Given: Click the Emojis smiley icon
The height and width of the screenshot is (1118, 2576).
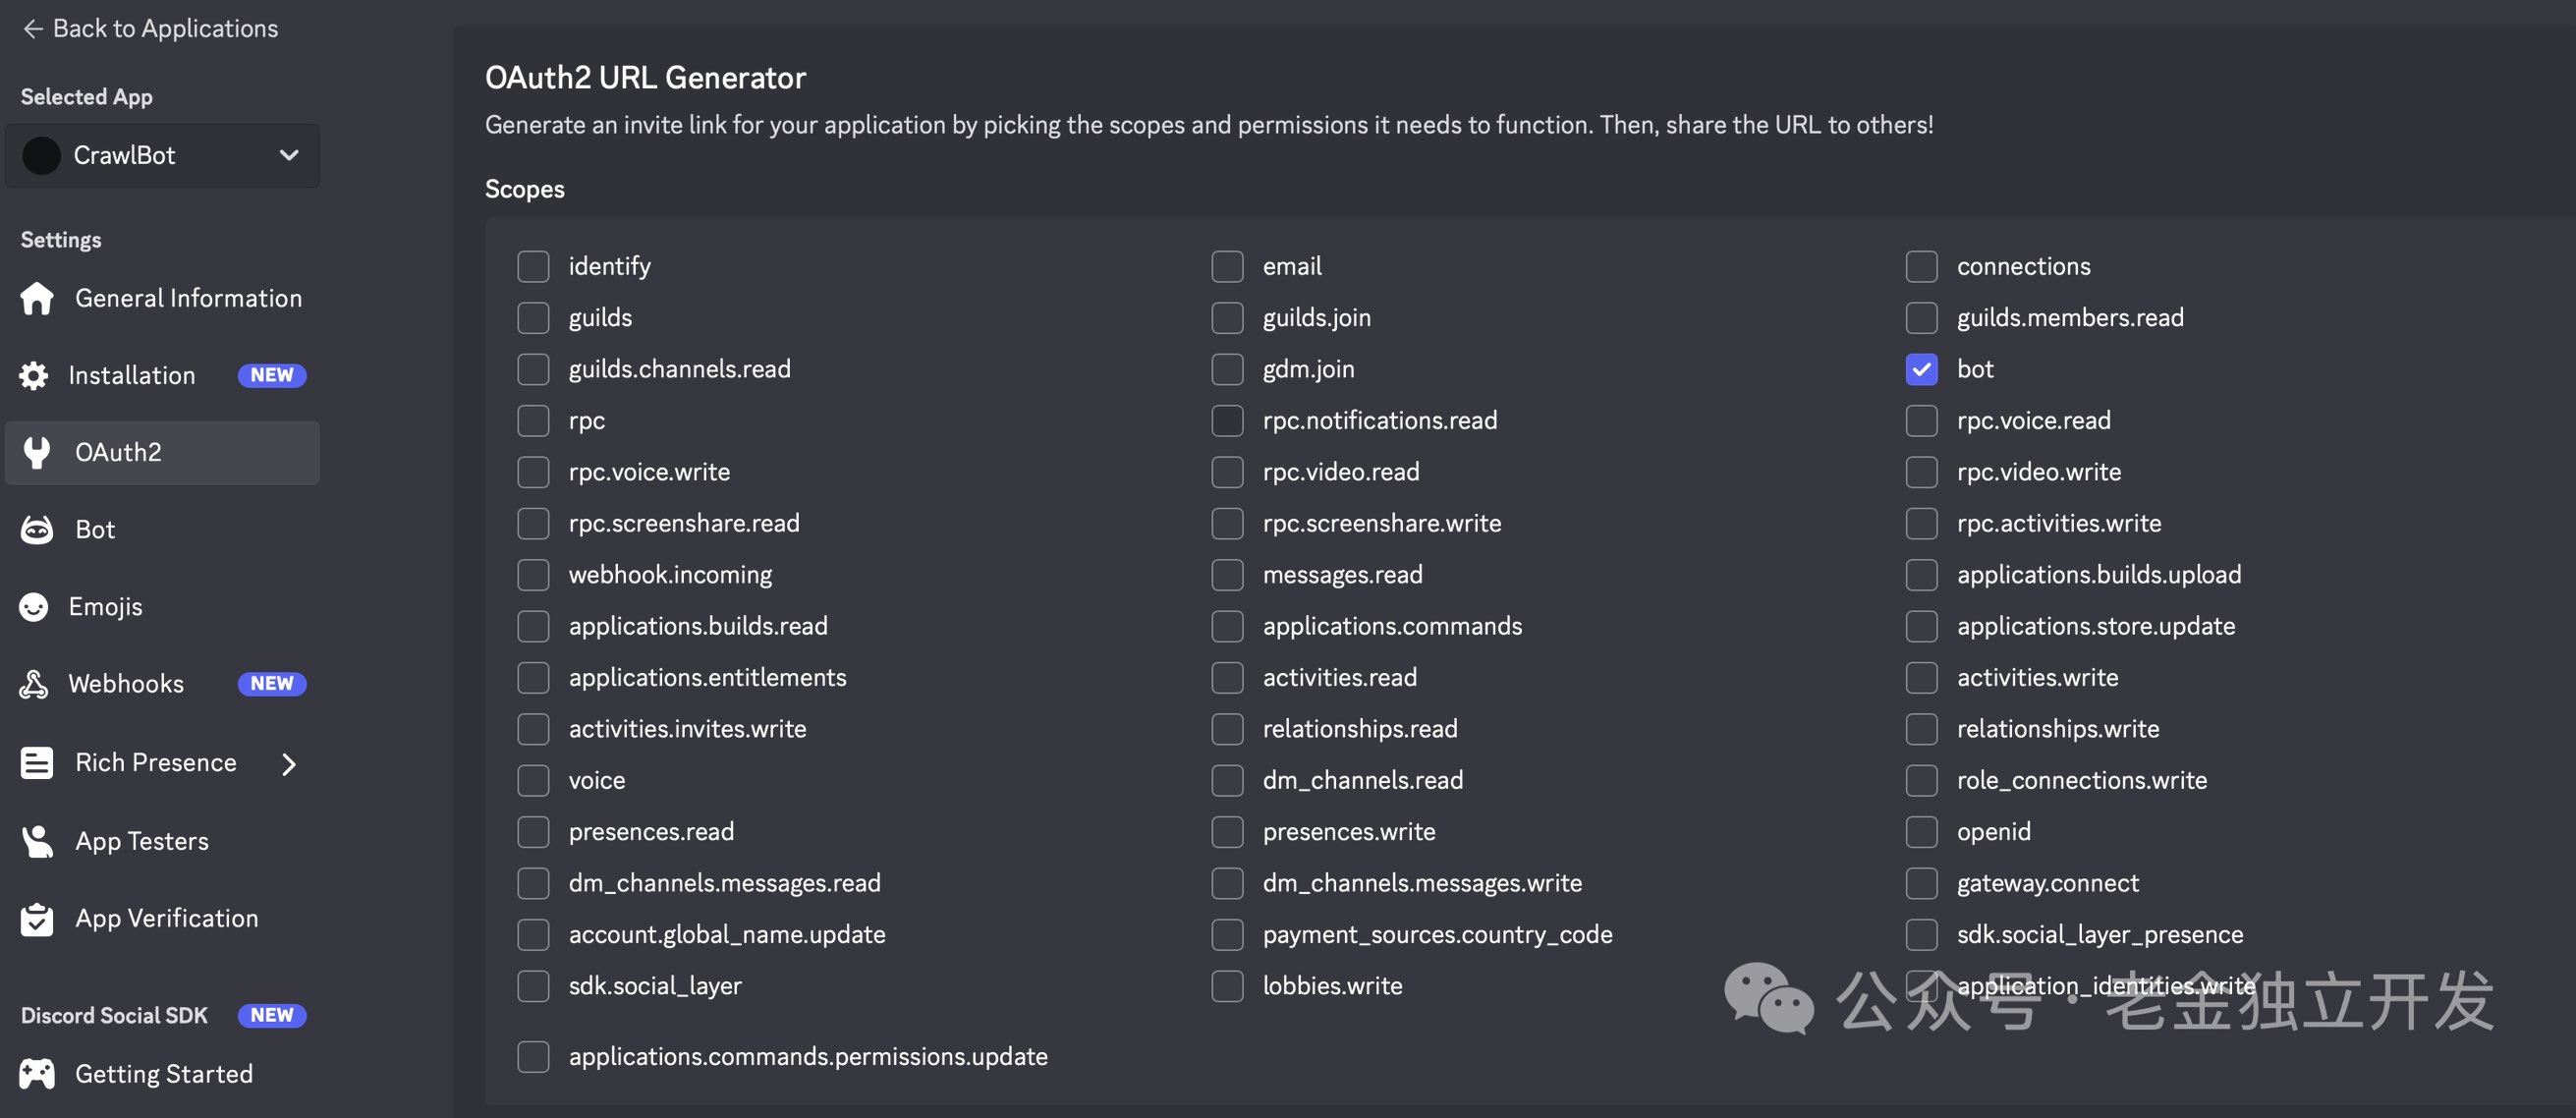Looking at the screenshot, I should pos(34,607).
